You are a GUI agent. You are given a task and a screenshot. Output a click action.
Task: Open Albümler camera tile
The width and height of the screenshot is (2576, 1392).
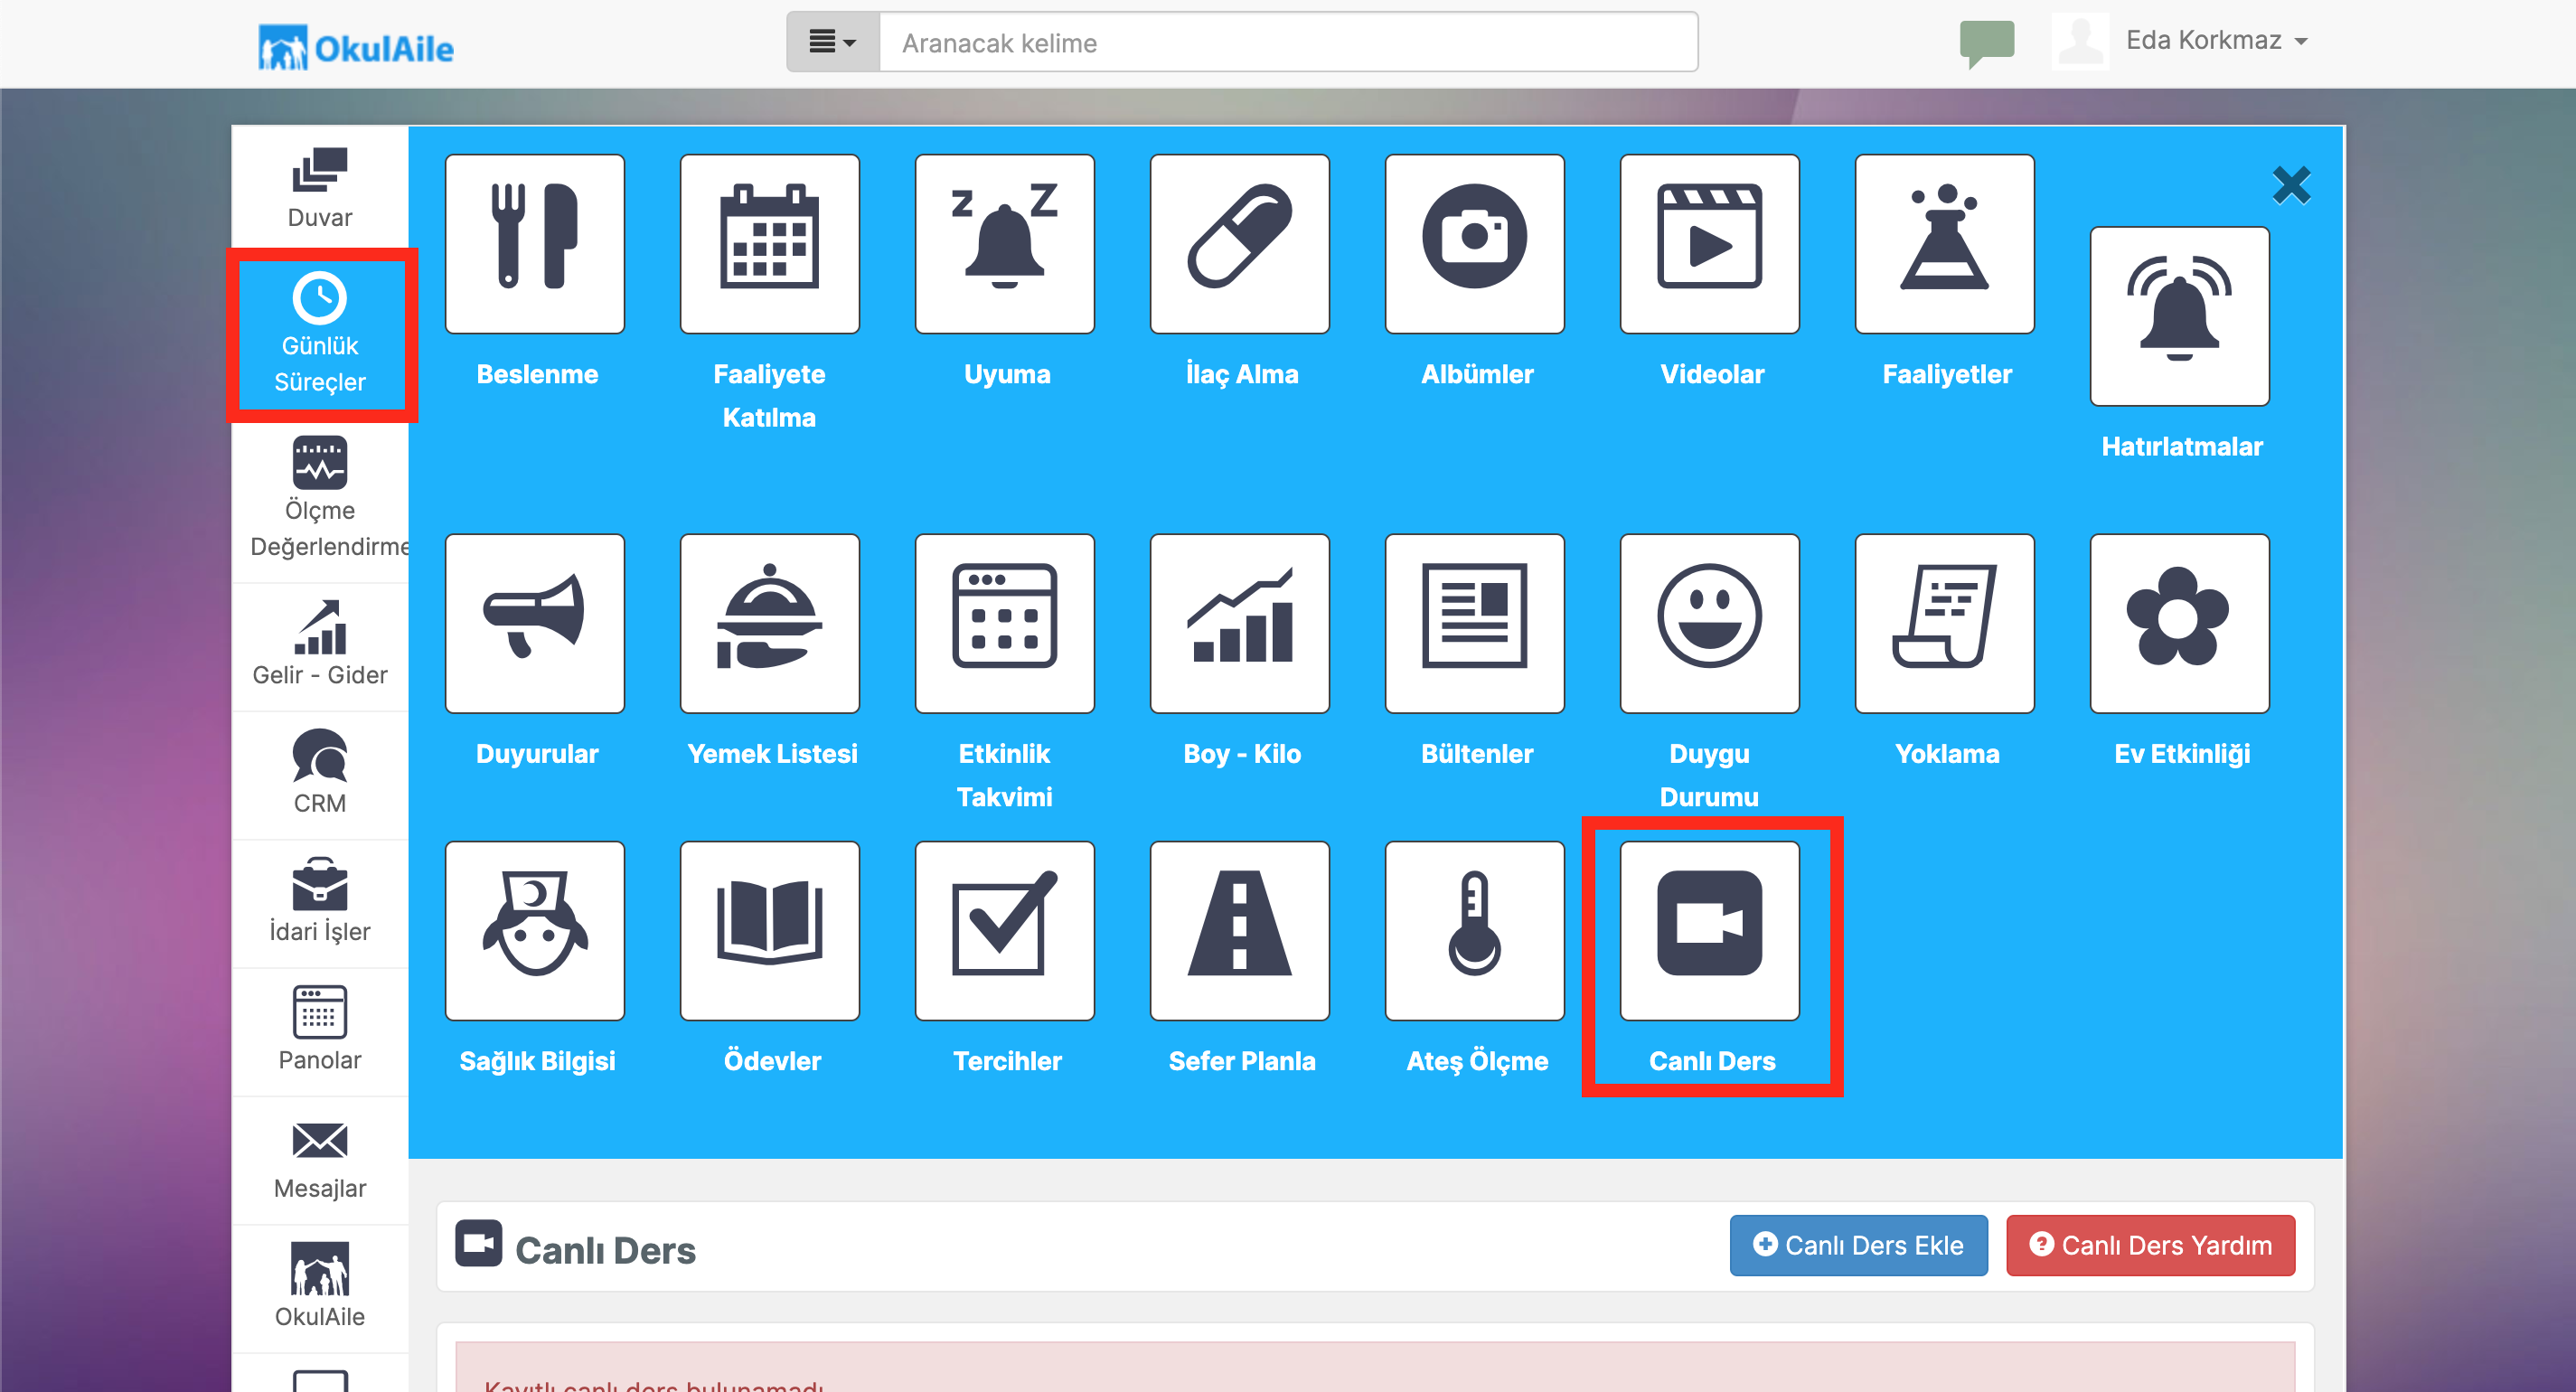point(1474,244)
